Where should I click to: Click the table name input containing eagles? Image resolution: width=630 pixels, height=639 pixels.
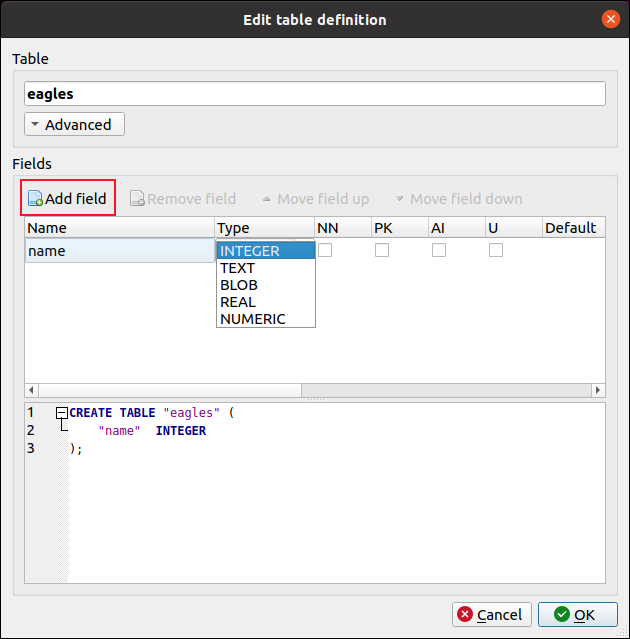click(315, 94)
